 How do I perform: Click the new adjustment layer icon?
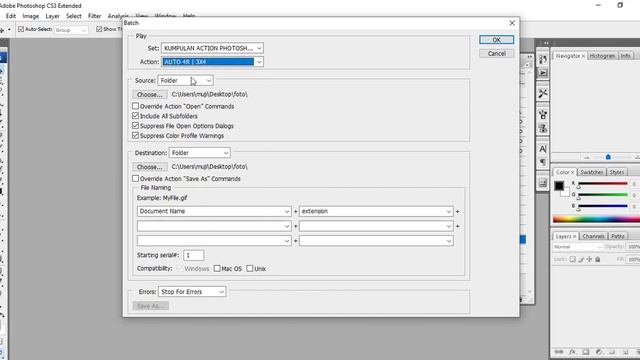(x=599, y=351)
